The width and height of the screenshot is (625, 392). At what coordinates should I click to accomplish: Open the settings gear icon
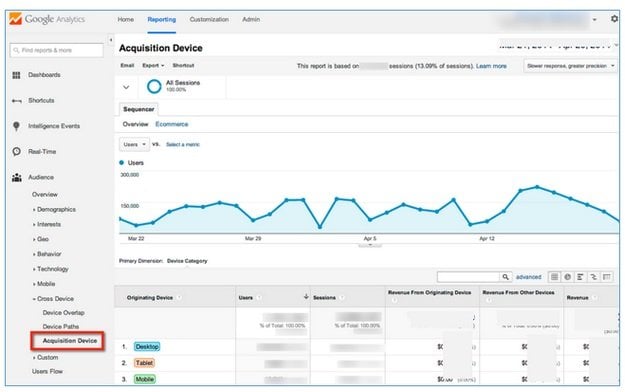(x=614, y=19)
